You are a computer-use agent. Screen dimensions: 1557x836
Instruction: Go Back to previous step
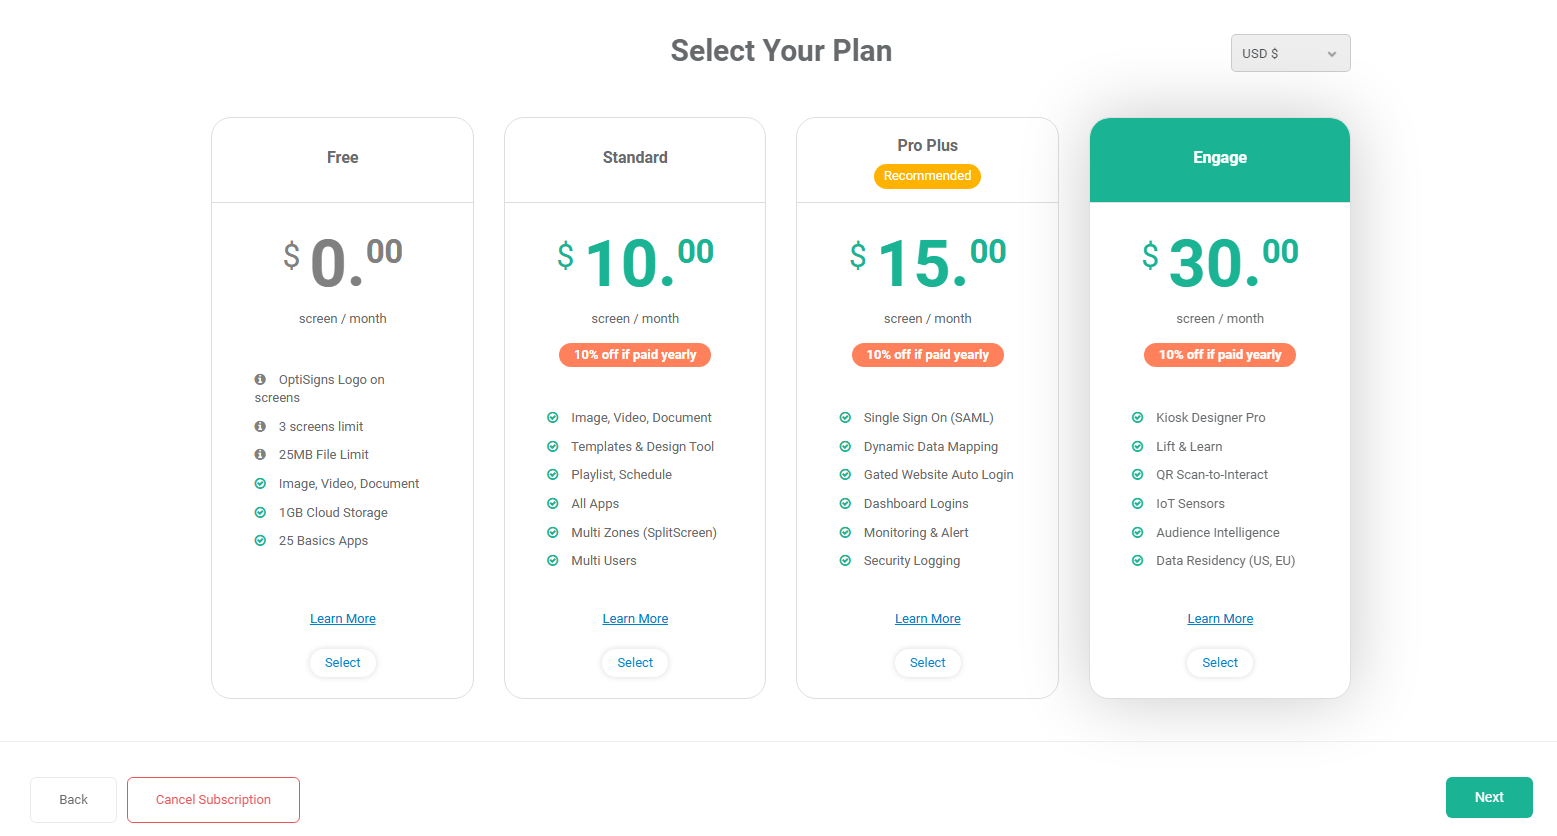[73, 800]
